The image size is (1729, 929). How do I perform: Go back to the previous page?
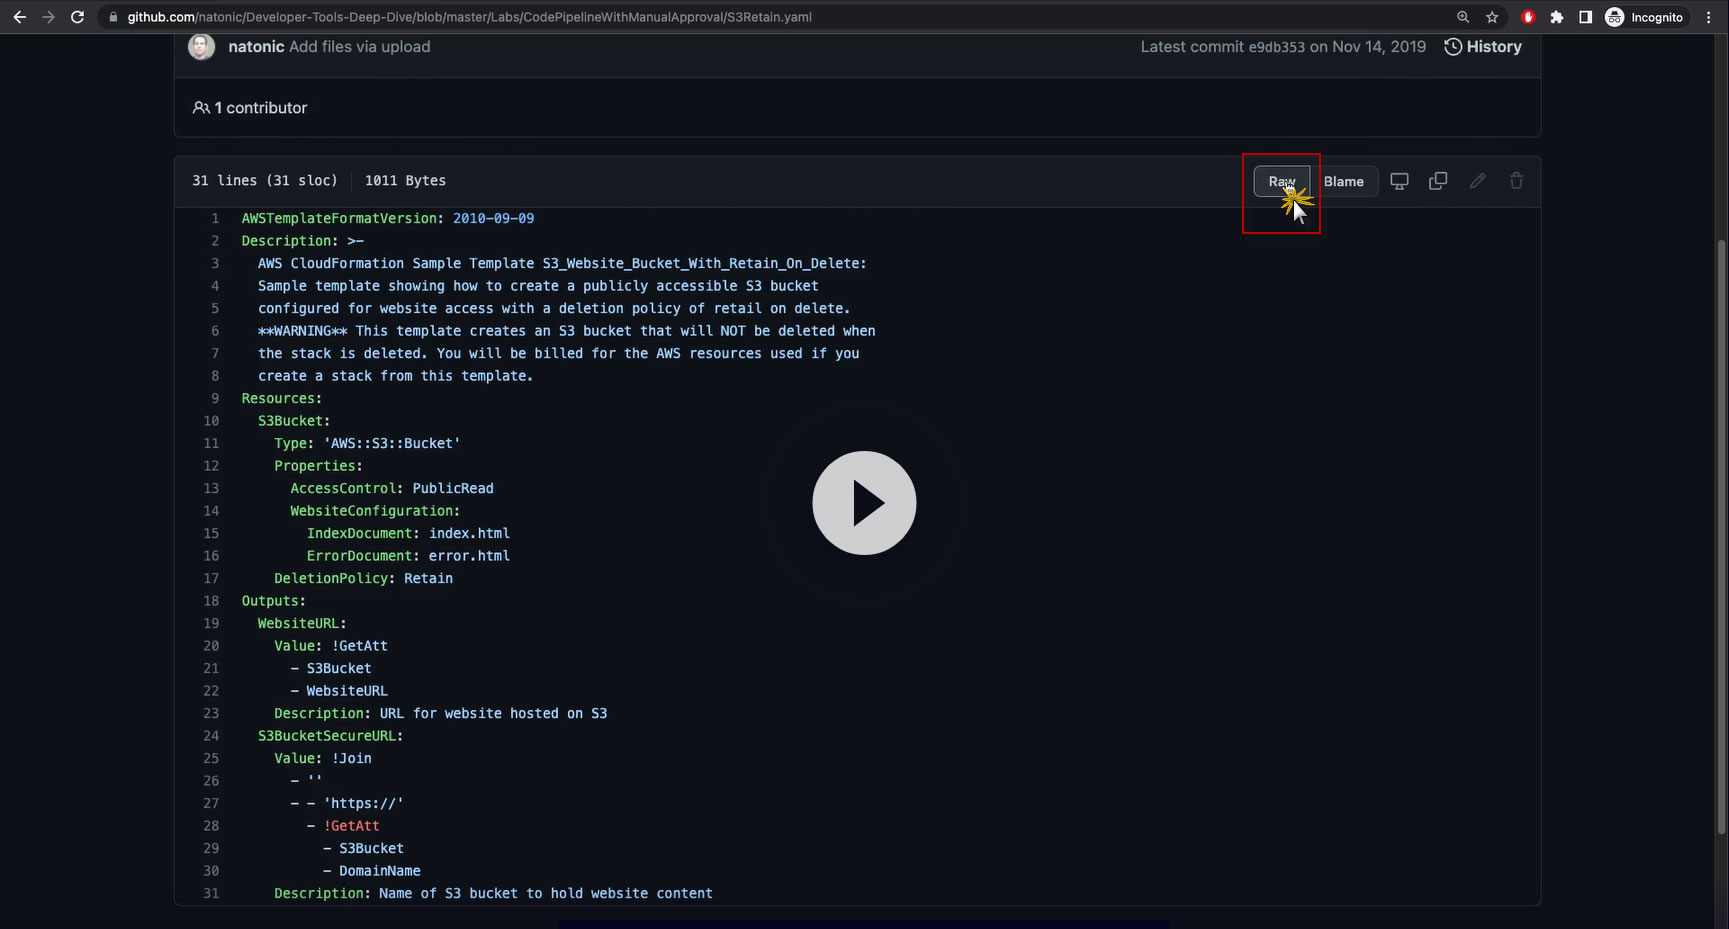point(20,17)
